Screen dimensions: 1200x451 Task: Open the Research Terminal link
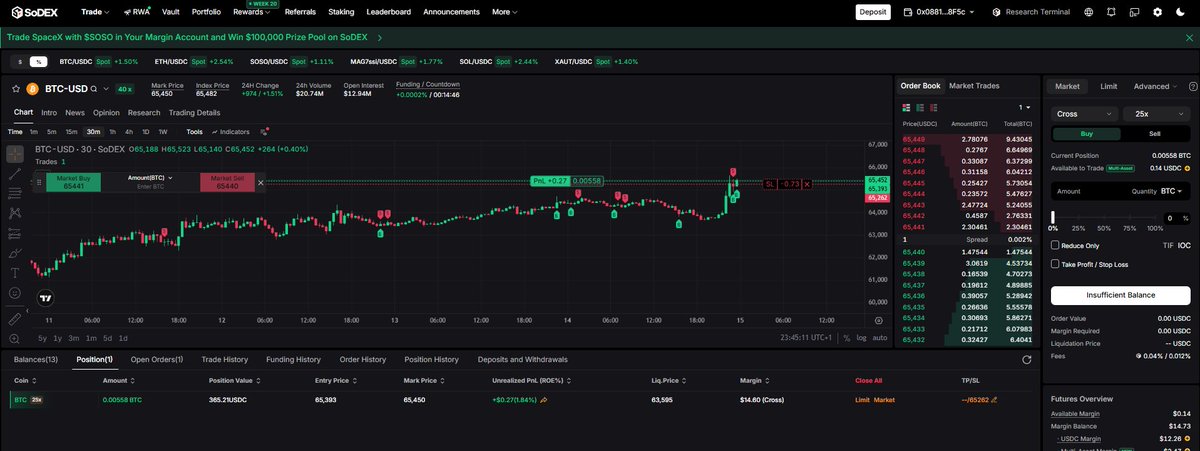1032,12
